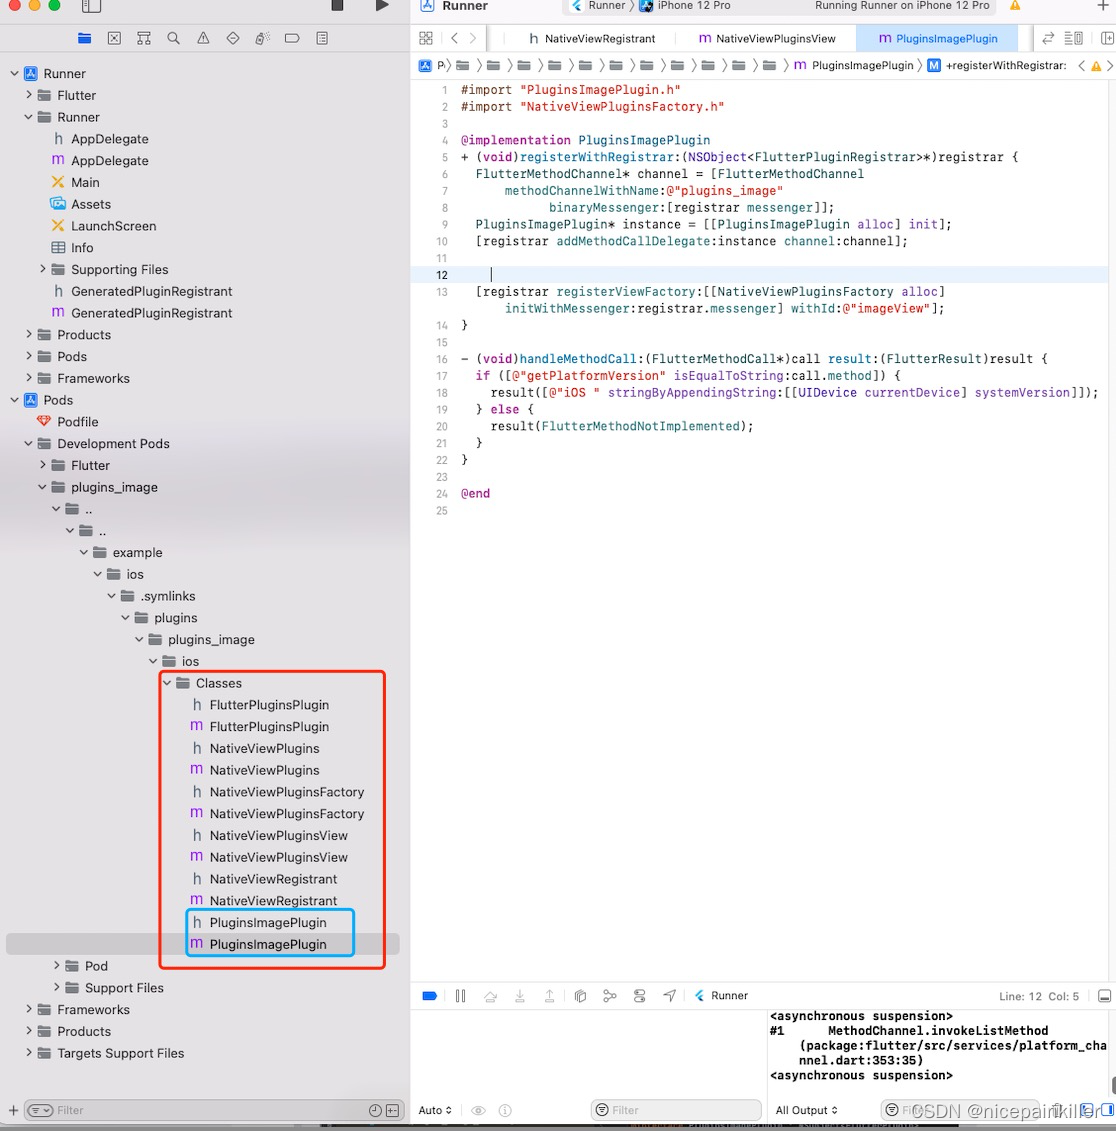Open the All Output filter dropdown
The image size is (1116, 1131).
806,1110
